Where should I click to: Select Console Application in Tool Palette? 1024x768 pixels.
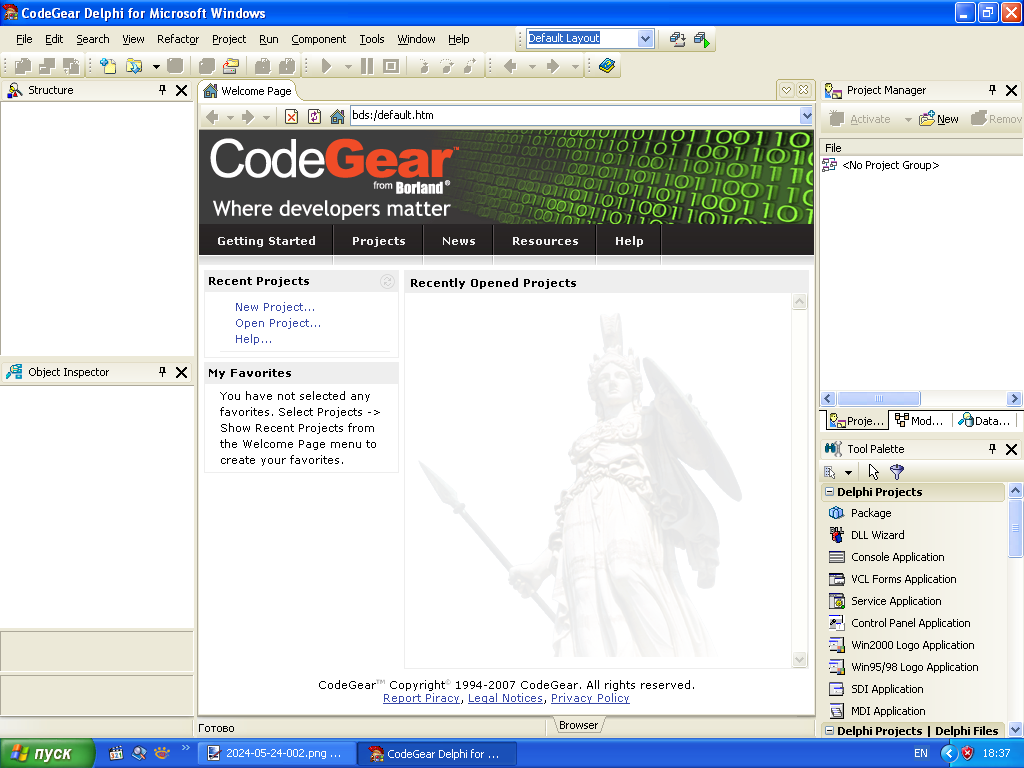(912, 557)
